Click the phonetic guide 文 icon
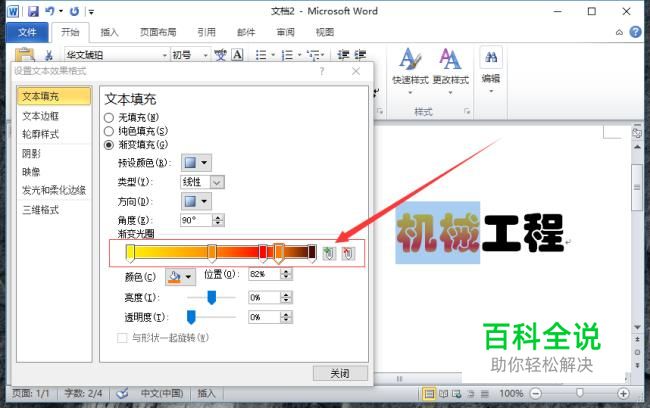 221,55
